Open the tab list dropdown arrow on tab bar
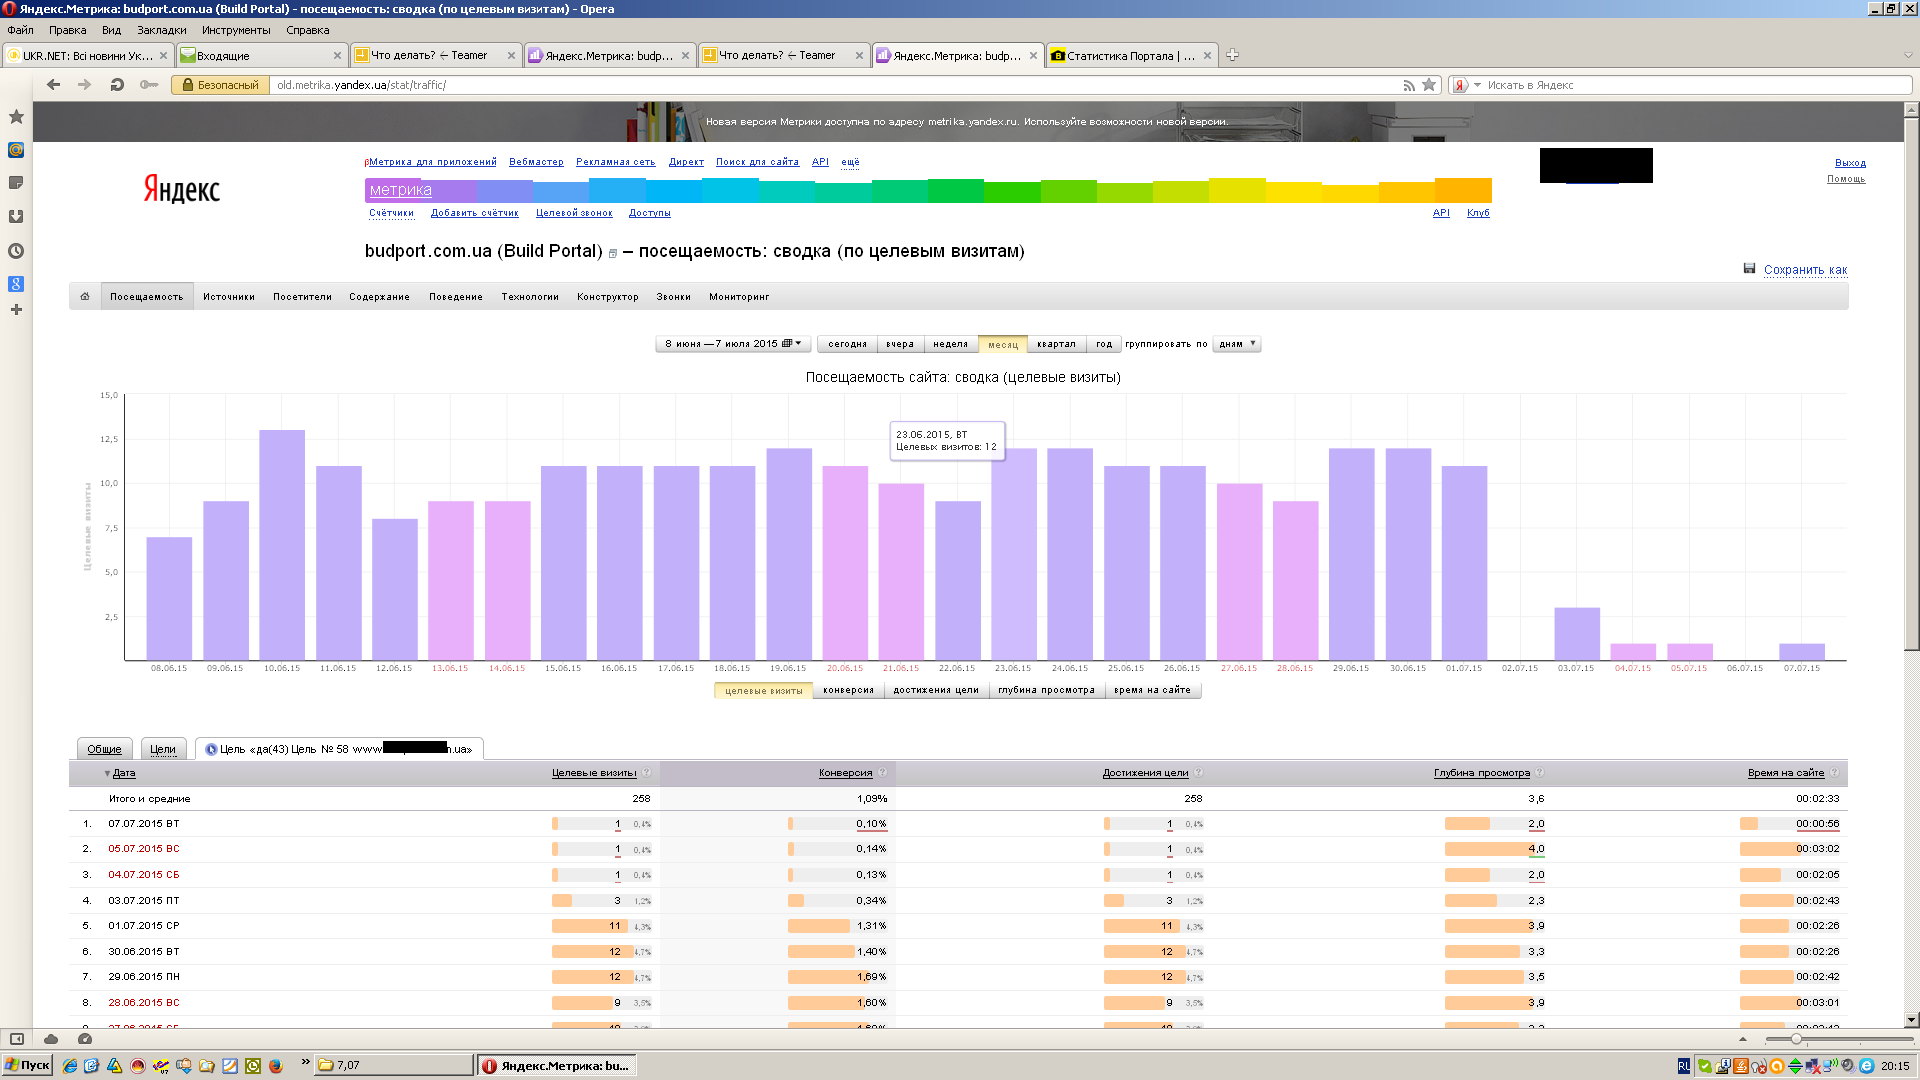Screen dimensions: 1920x1080 [x=1908, y=55]
